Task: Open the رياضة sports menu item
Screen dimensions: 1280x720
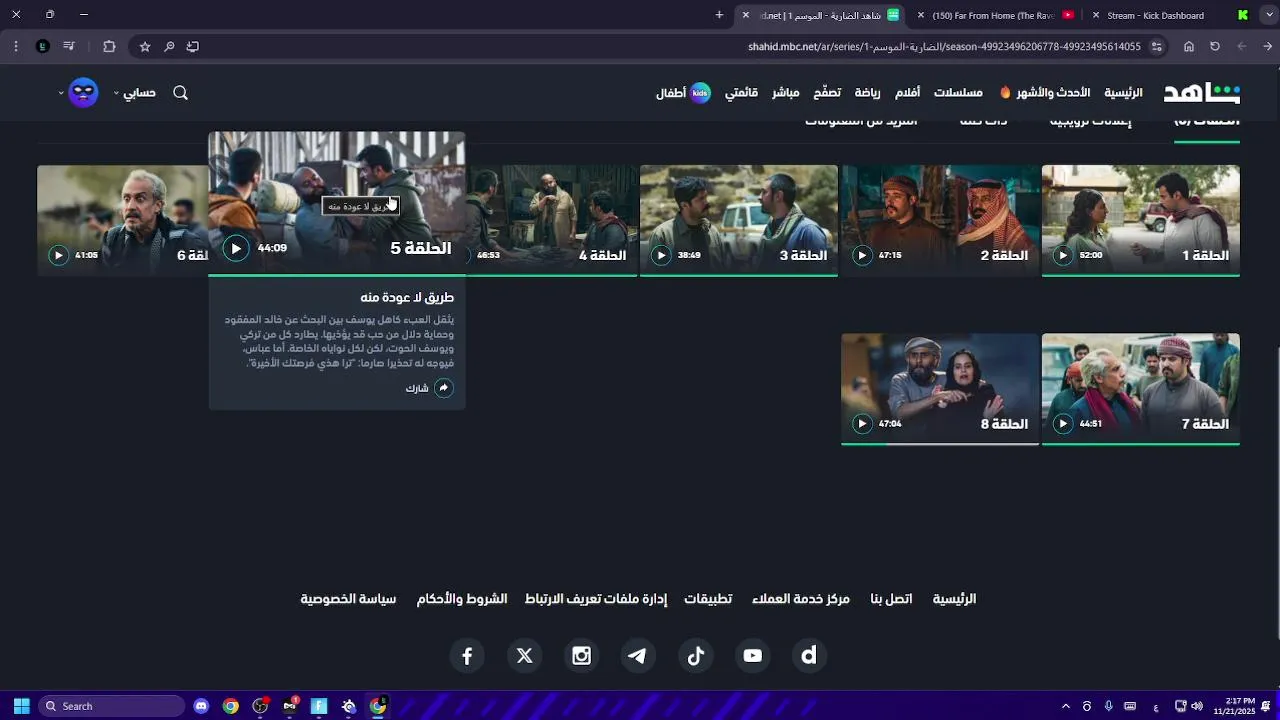Action: click(867, 93)
